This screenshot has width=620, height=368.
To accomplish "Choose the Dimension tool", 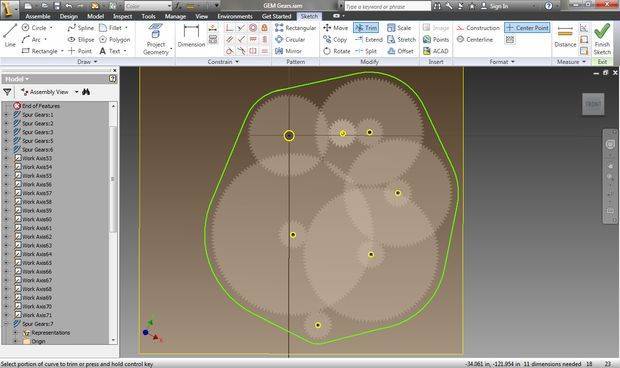I will click(x=191, y=36).
